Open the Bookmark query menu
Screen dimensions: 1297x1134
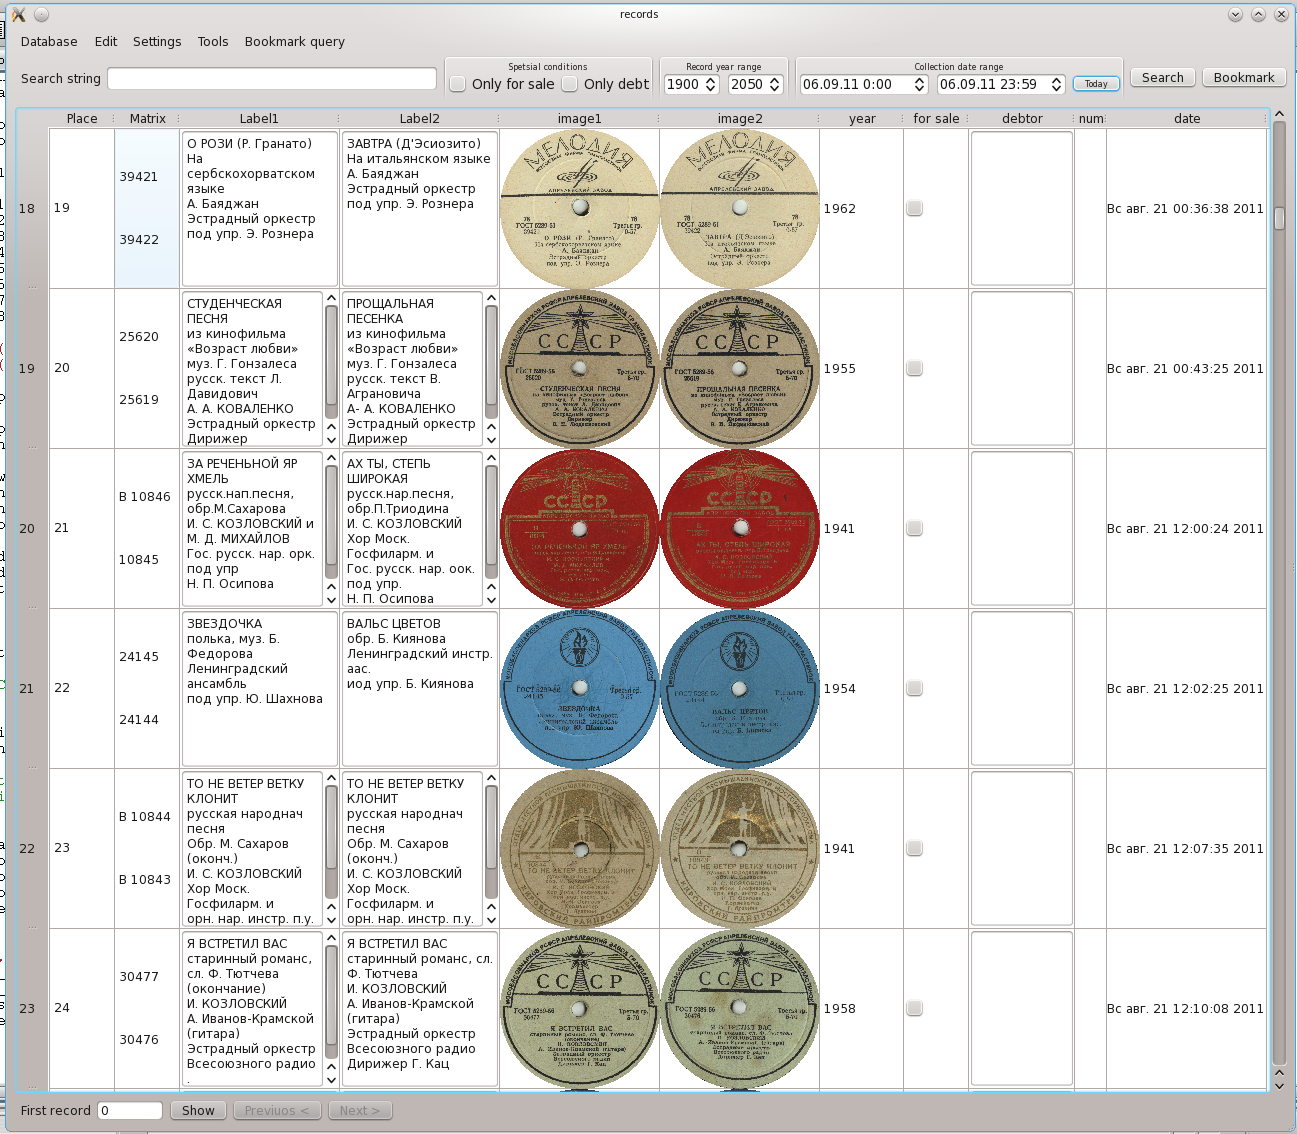click(295, 41)
